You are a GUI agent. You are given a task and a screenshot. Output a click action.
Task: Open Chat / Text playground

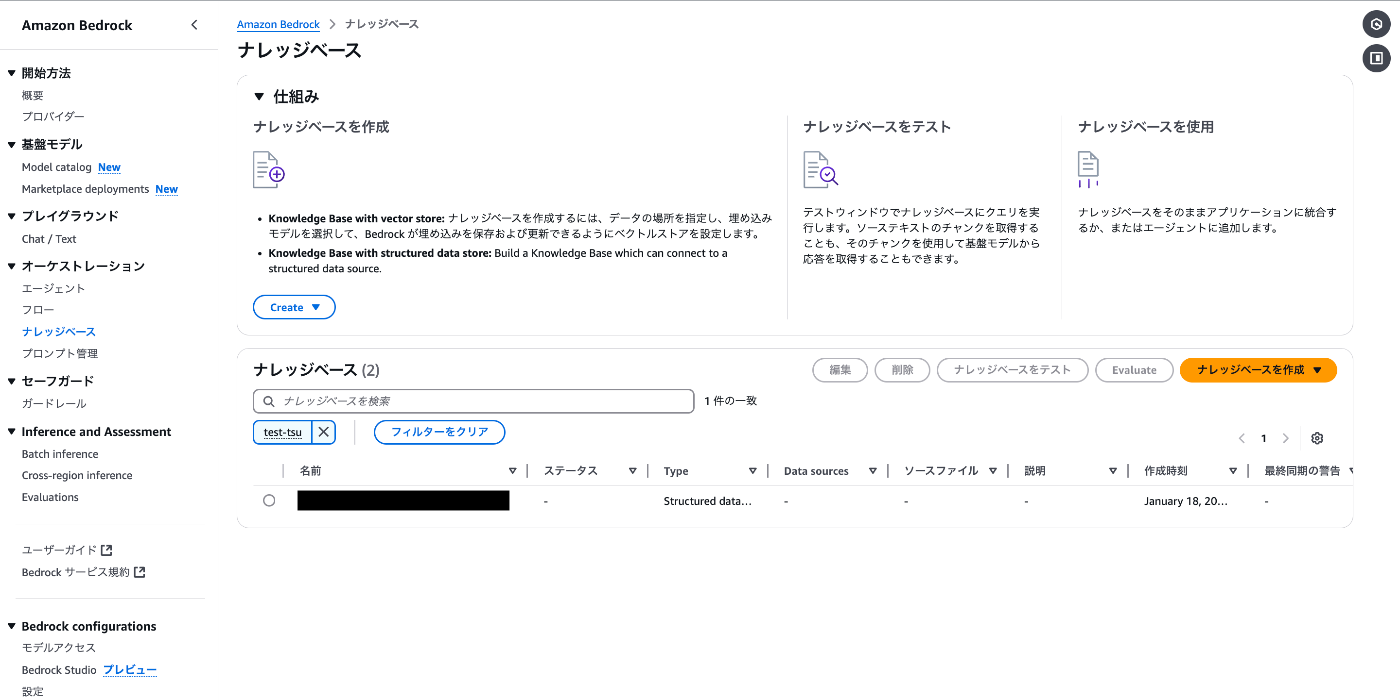point(49,239)
